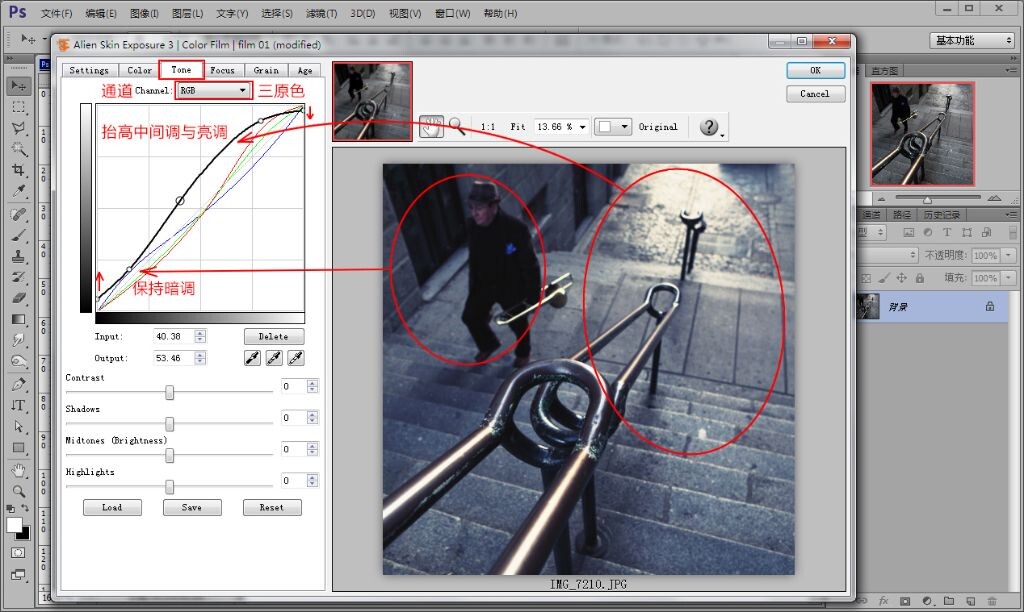Select the History Brush tool
The image size is (1024, 612).
[x=18, y=277]
